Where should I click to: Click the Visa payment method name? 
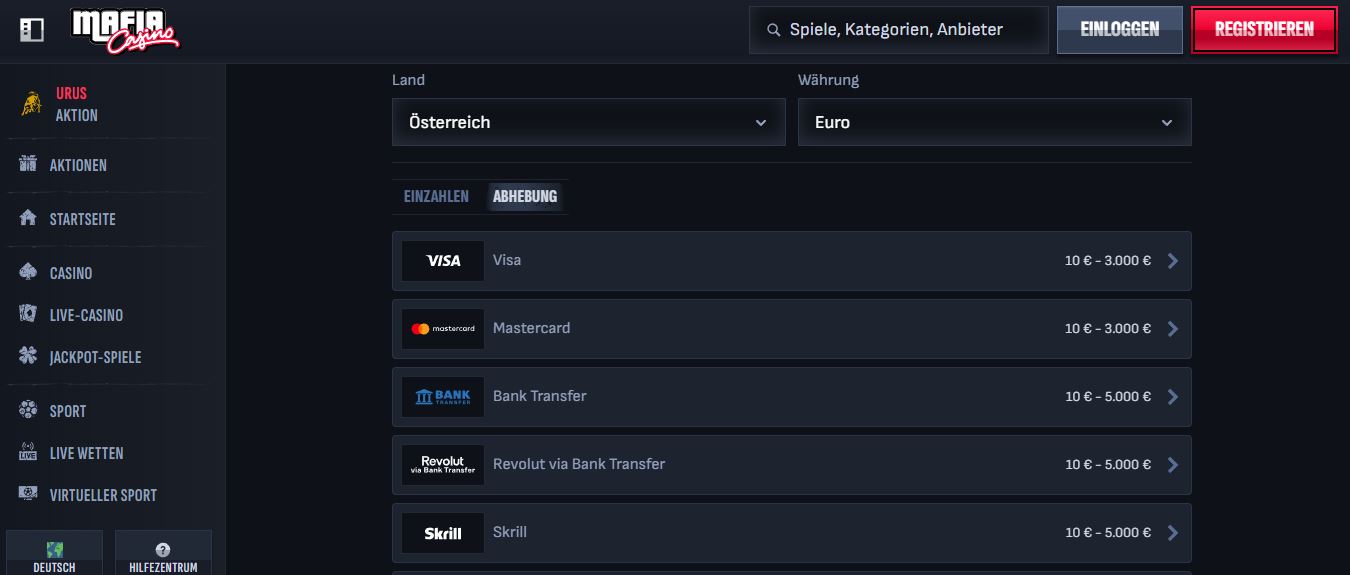coord(507,260)
